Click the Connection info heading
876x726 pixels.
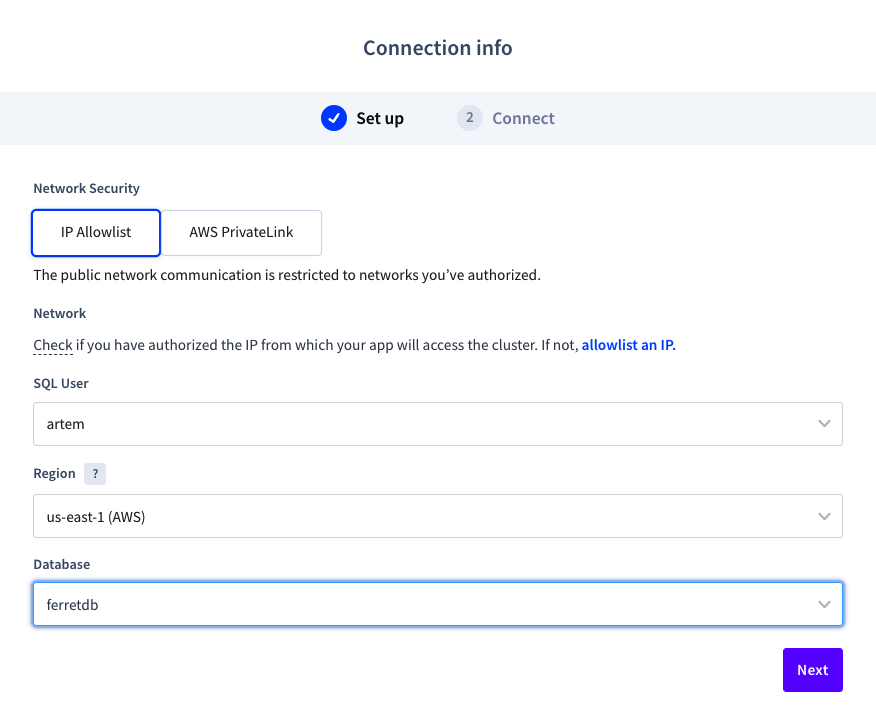438,48
